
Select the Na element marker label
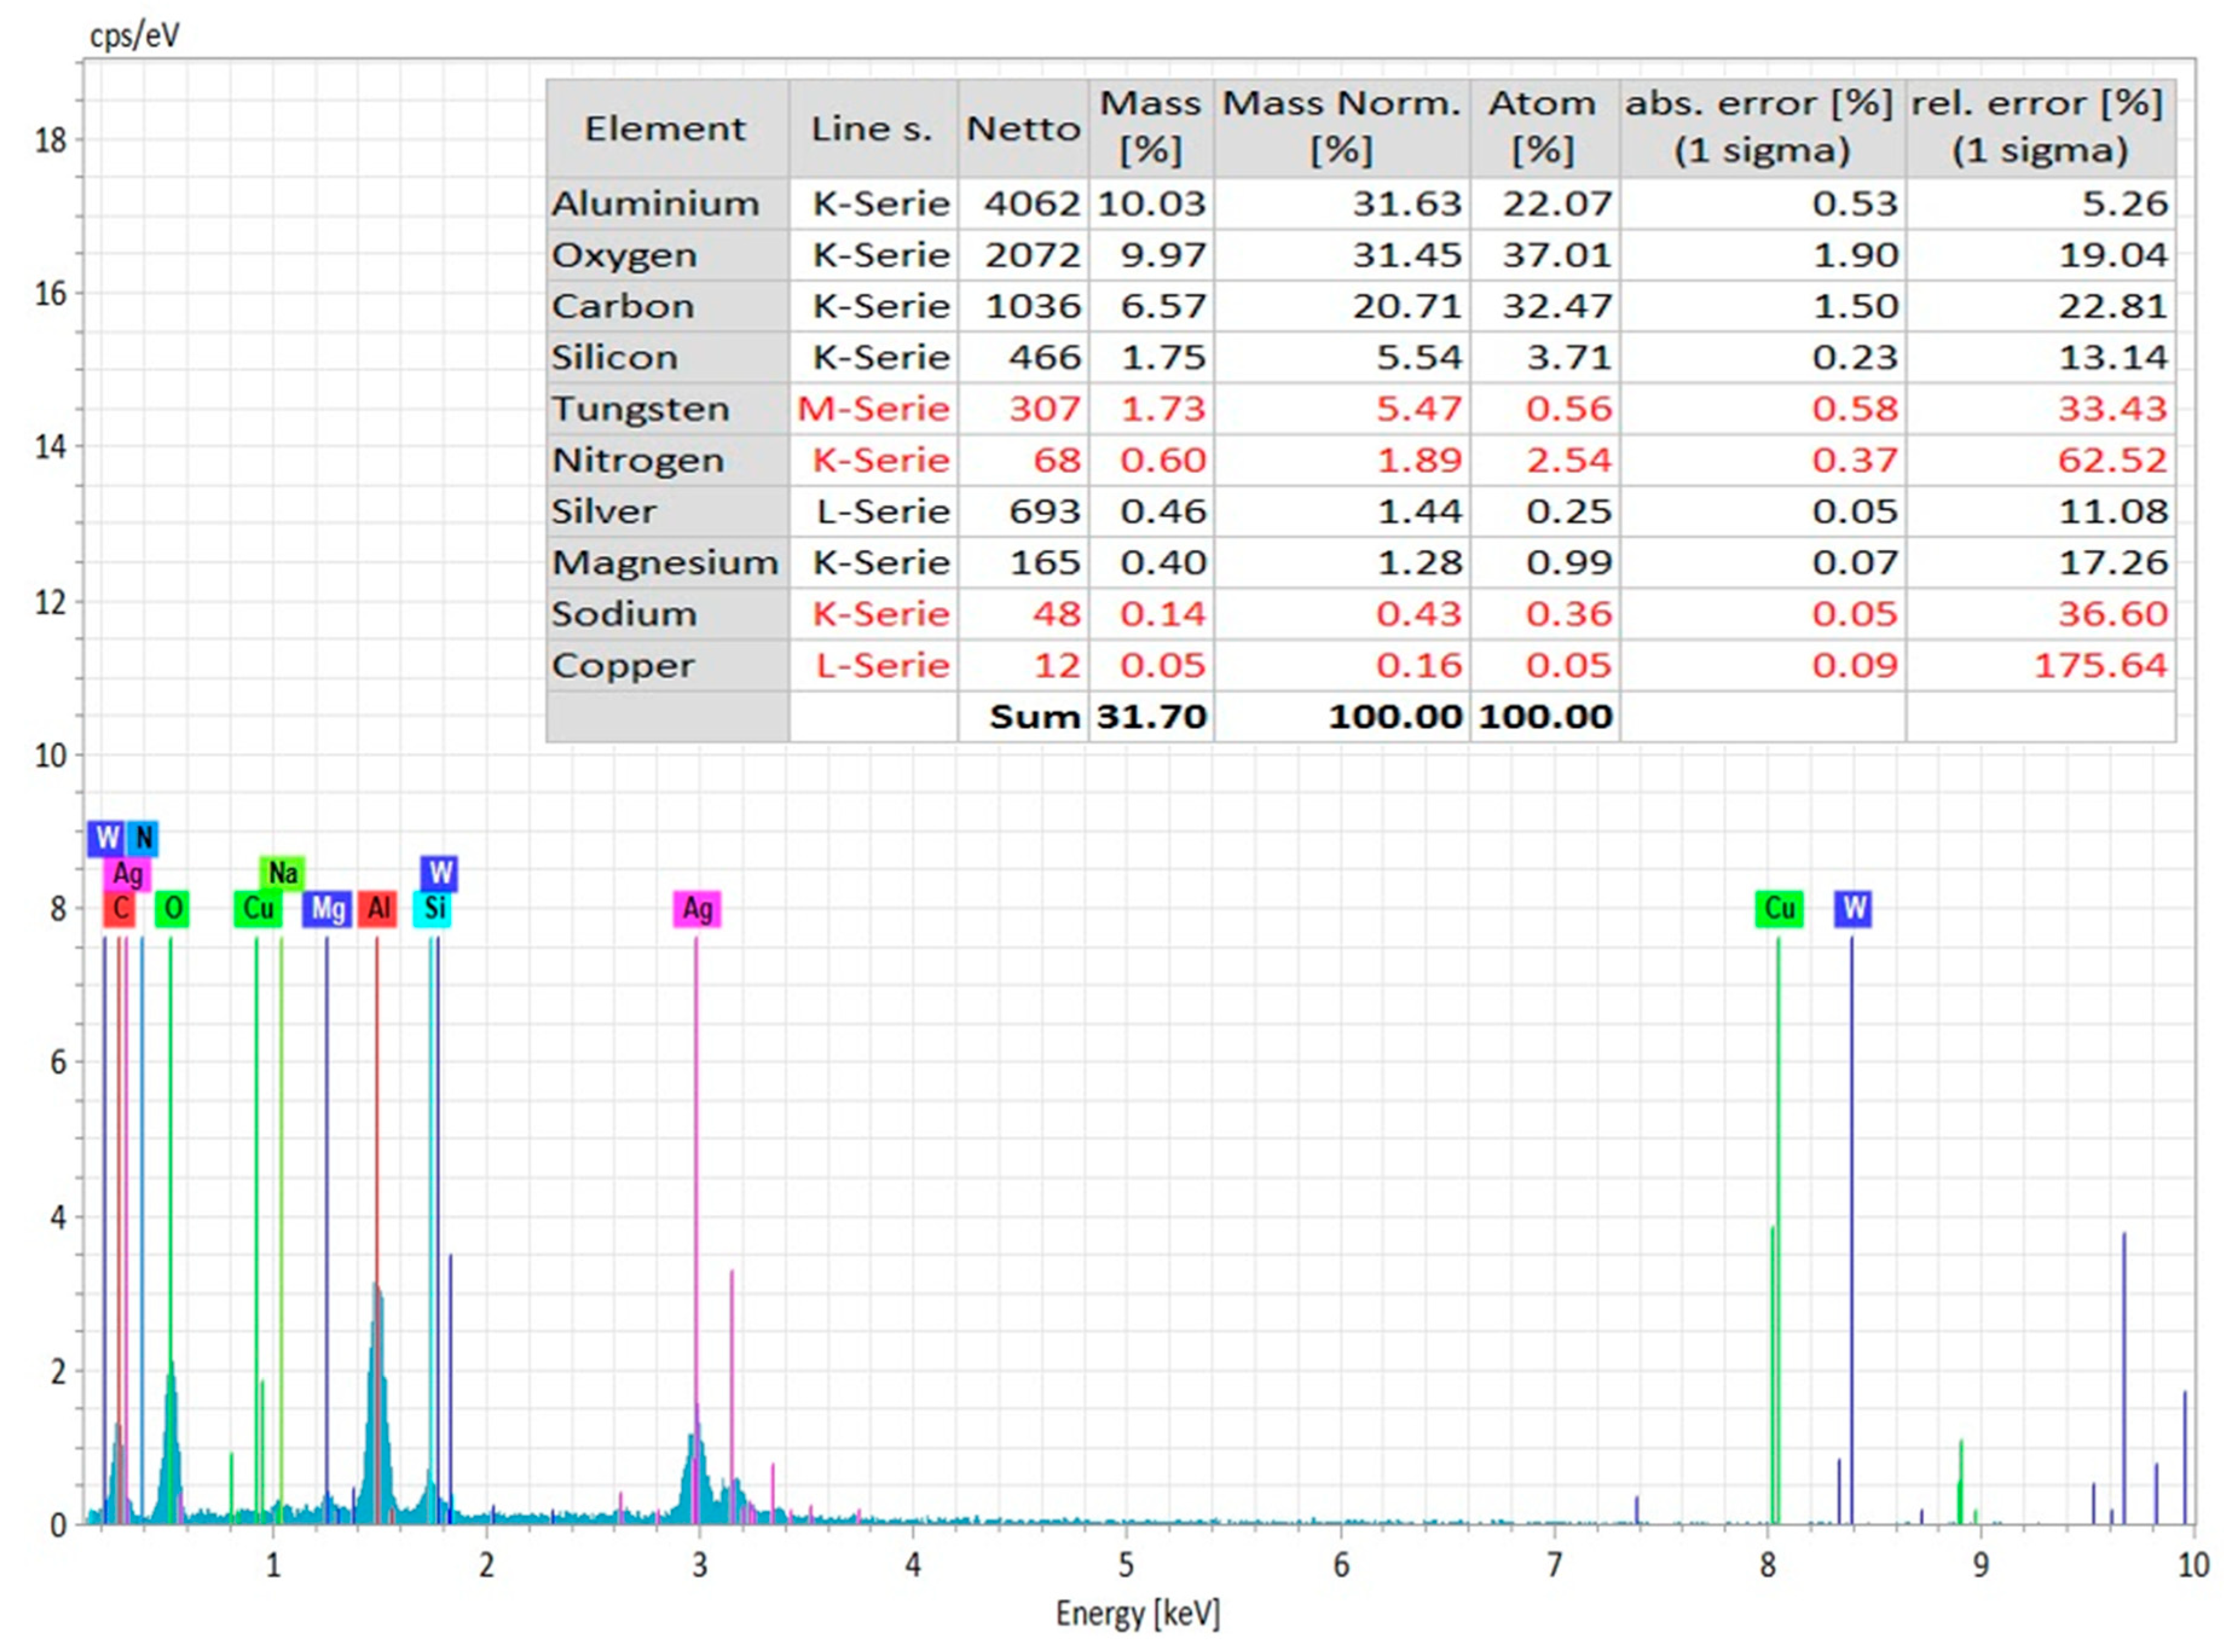coord(282,873)
